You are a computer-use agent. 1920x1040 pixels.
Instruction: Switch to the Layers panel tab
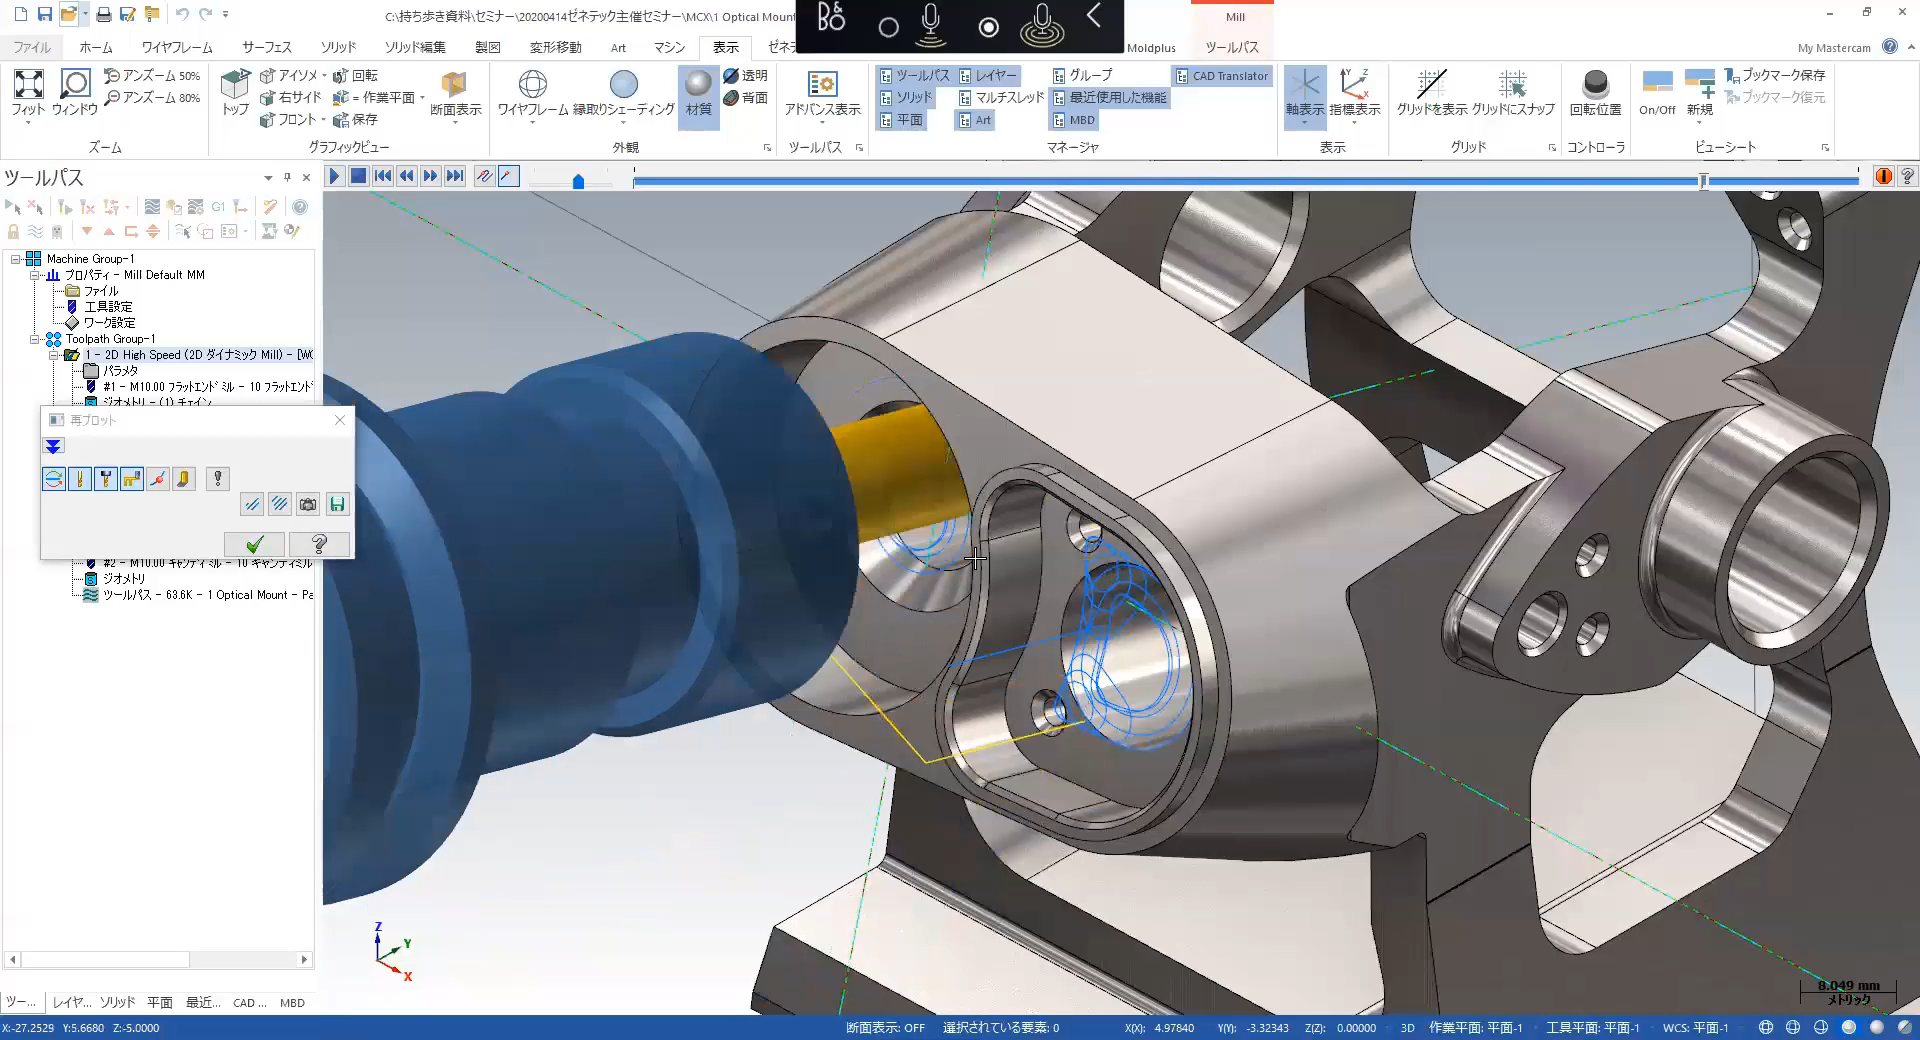pos(71,1002)
